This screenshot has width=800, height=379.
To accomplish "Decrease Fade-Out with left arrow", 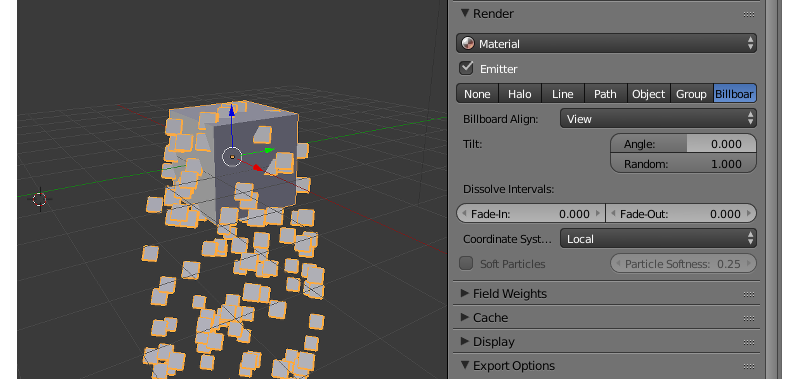I will coord(613,214).
